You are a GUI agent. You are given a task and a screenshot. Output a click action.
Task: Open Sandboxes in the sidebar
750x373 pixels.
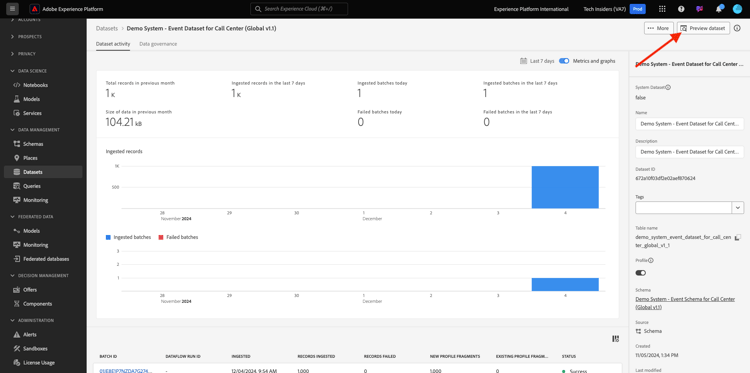[x=35, y=349]
